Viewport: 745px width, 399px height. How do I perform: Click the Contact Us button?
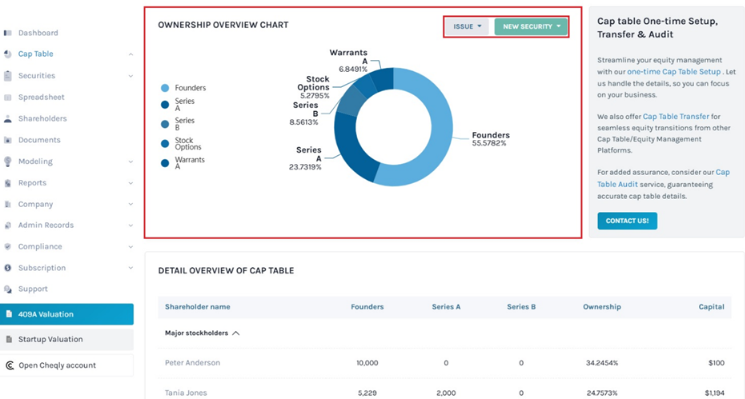coord(627,221)
